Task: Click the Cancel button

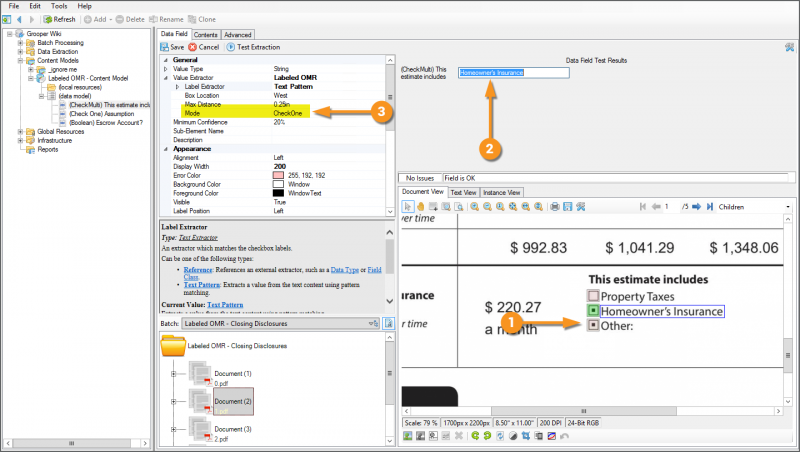Action: (x=204, y=47)
